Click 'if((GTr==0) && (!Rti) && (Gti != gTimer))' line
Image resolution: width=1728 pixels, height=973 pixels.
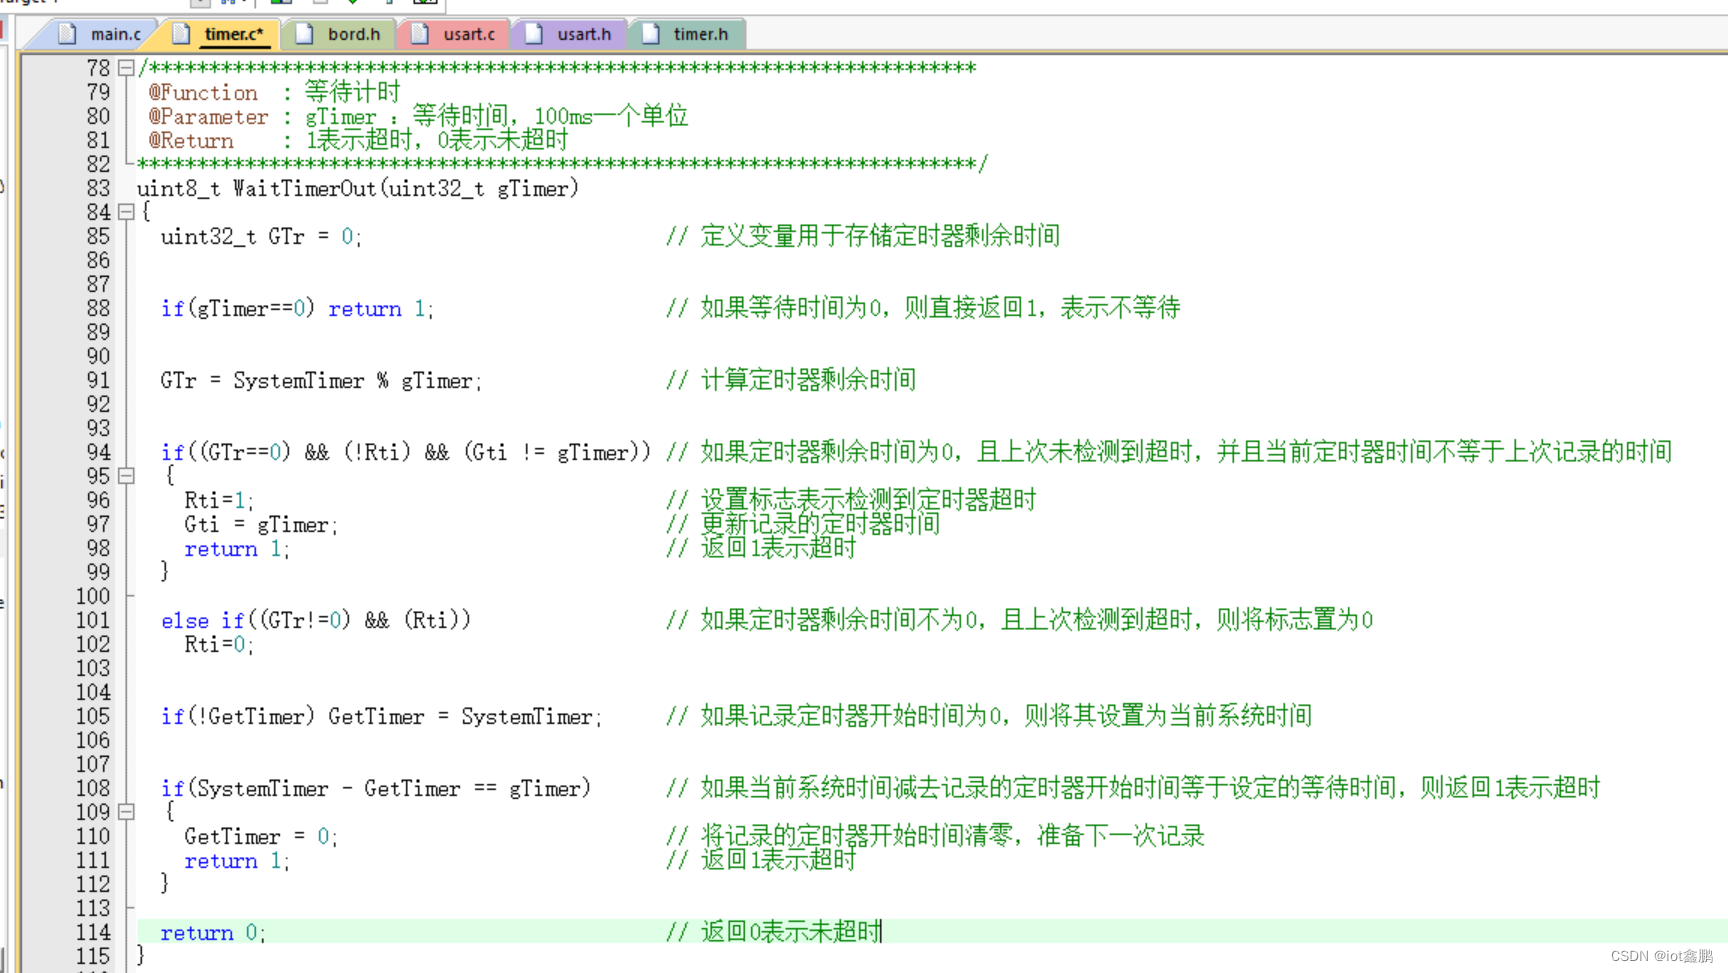[406, 452]
